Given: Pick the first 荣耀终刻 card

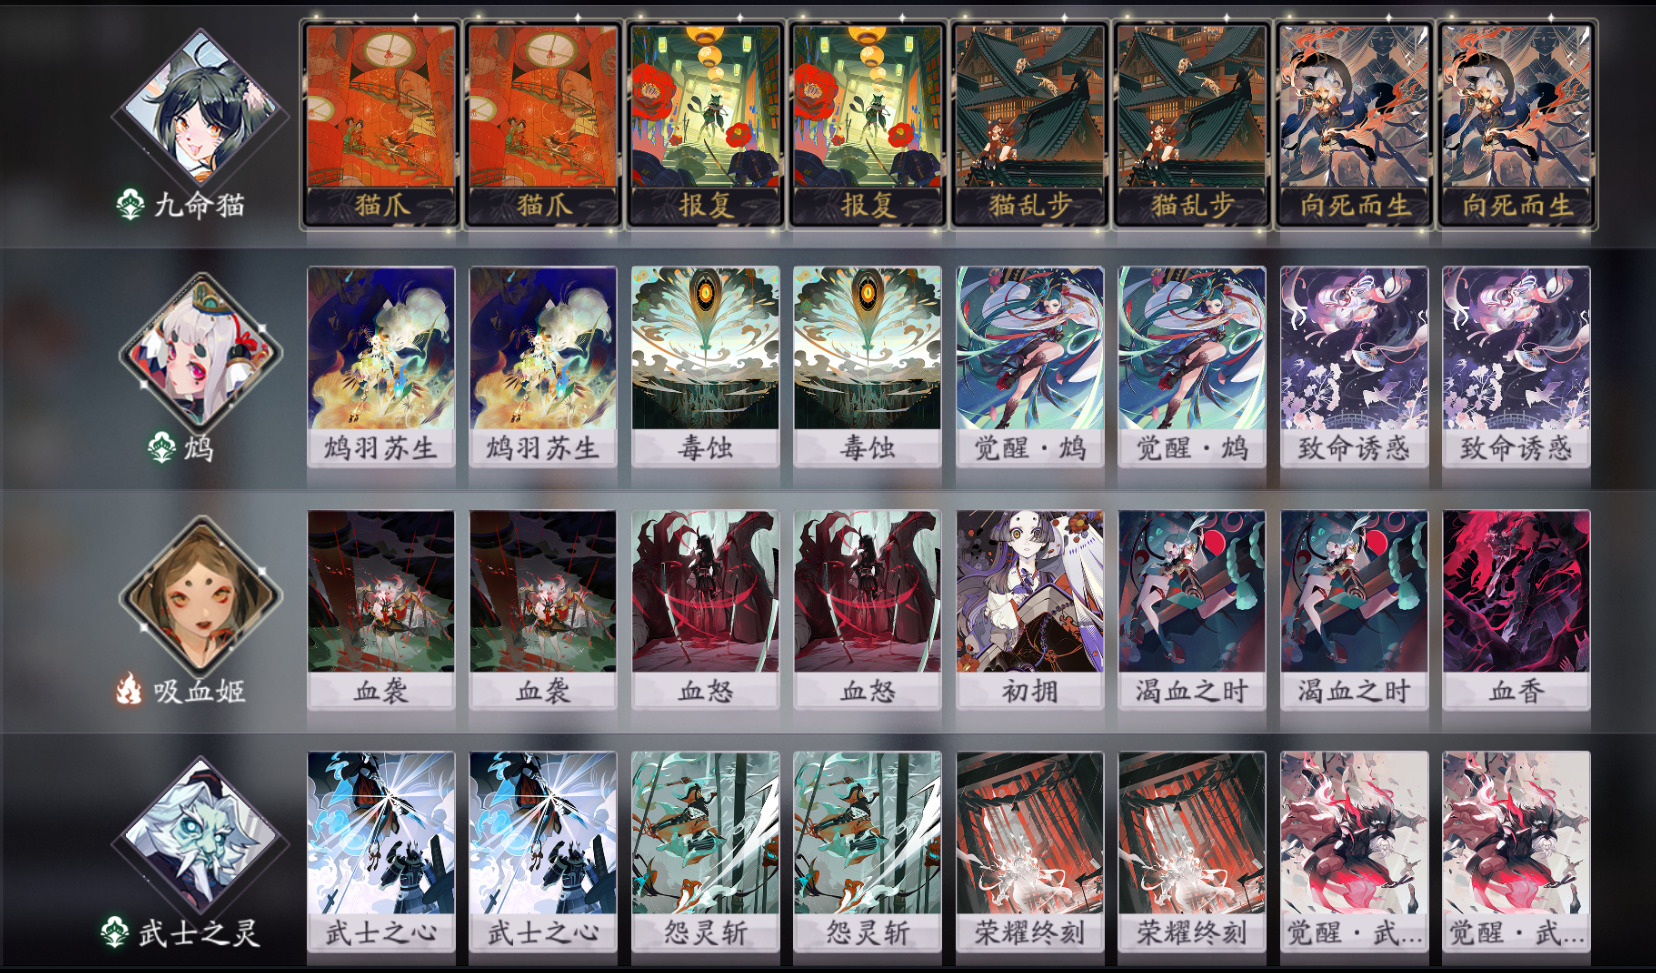Looking at the screenshot, I should (x=1029, y=852).
